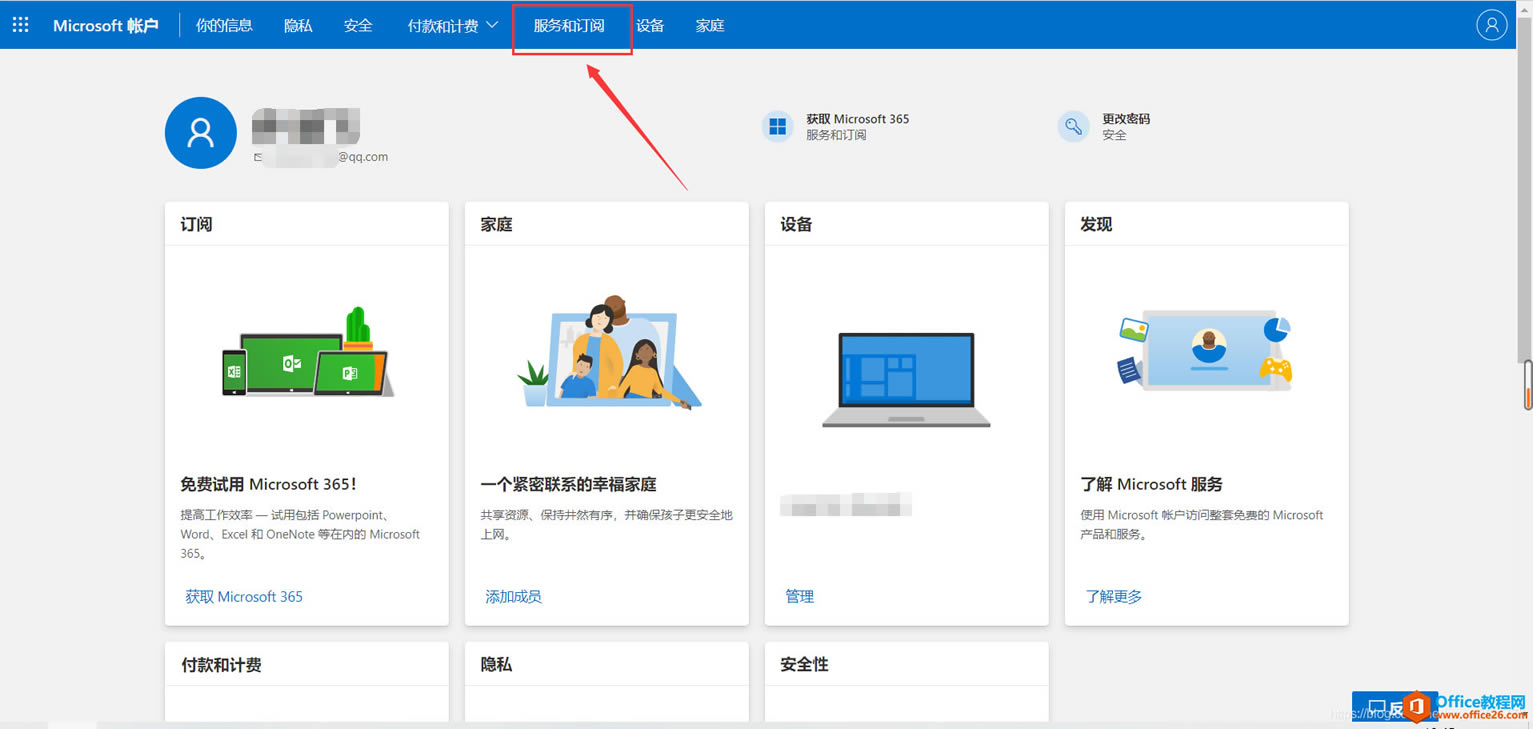Navigate to 安全 from the top bar
This screenshot has width=1533, height=729.
[357, 25]
